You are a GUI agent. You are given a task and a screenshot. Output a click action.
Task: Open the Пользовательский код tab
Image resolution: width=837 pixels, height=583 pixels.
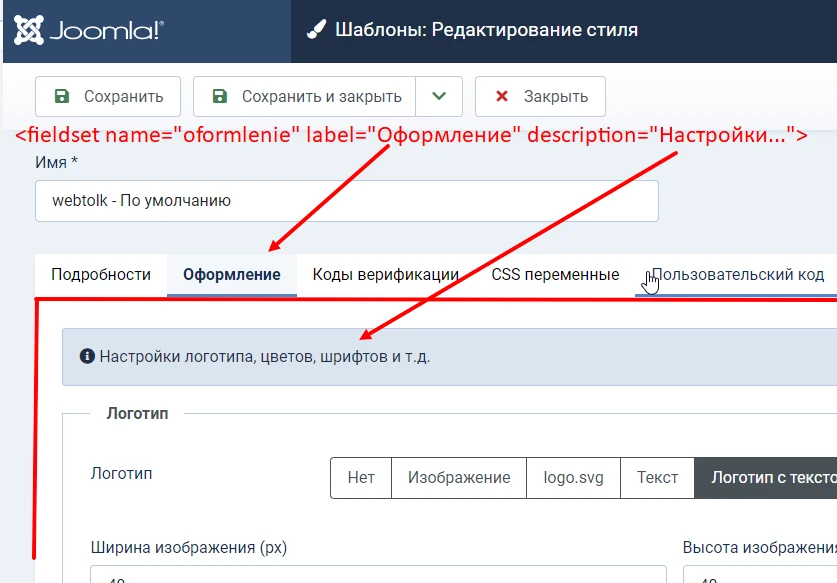(737, 272)
